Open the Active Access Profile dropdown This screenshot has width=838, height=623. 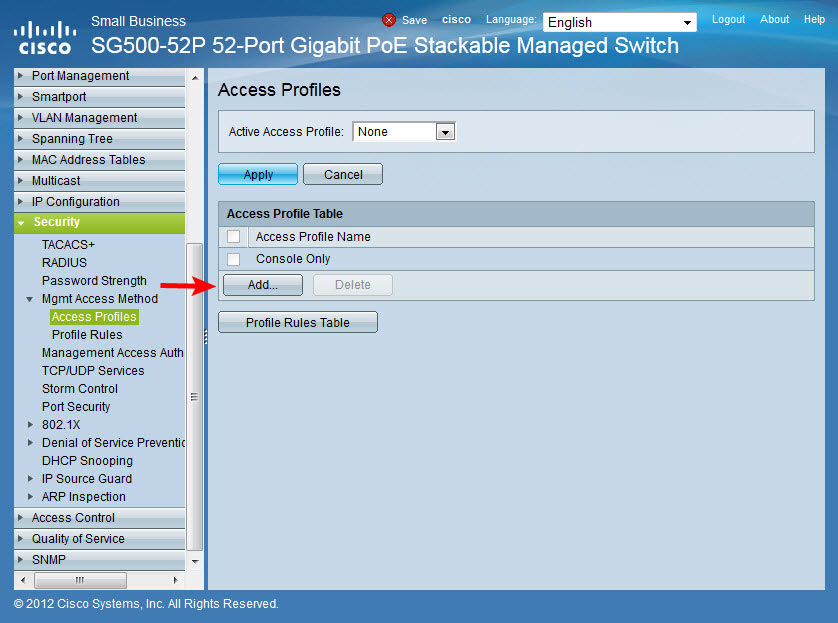(x=404, y=131)
